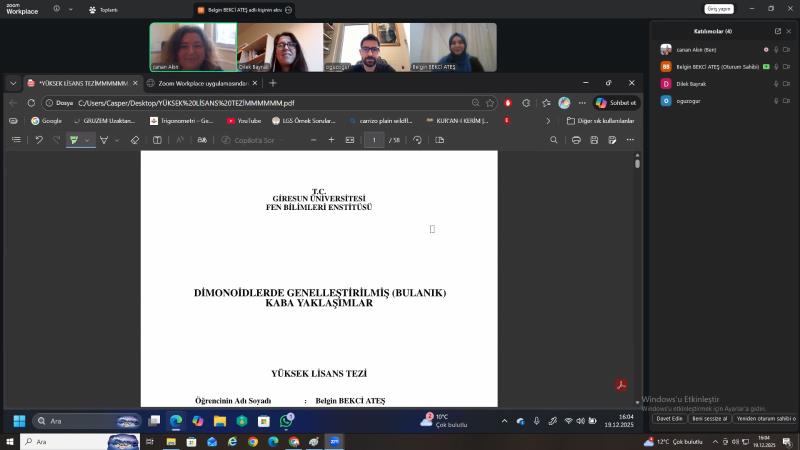Toggle microphone for Dilek Bayrak

point(776,84)
